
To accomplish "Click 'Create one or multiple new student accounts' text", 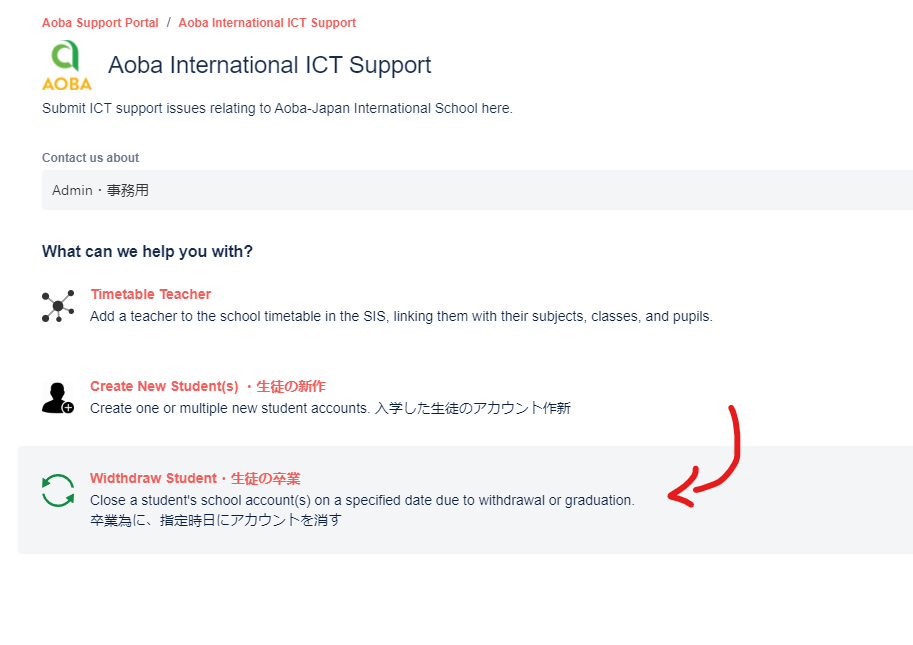I will click(x=330, y=408).
